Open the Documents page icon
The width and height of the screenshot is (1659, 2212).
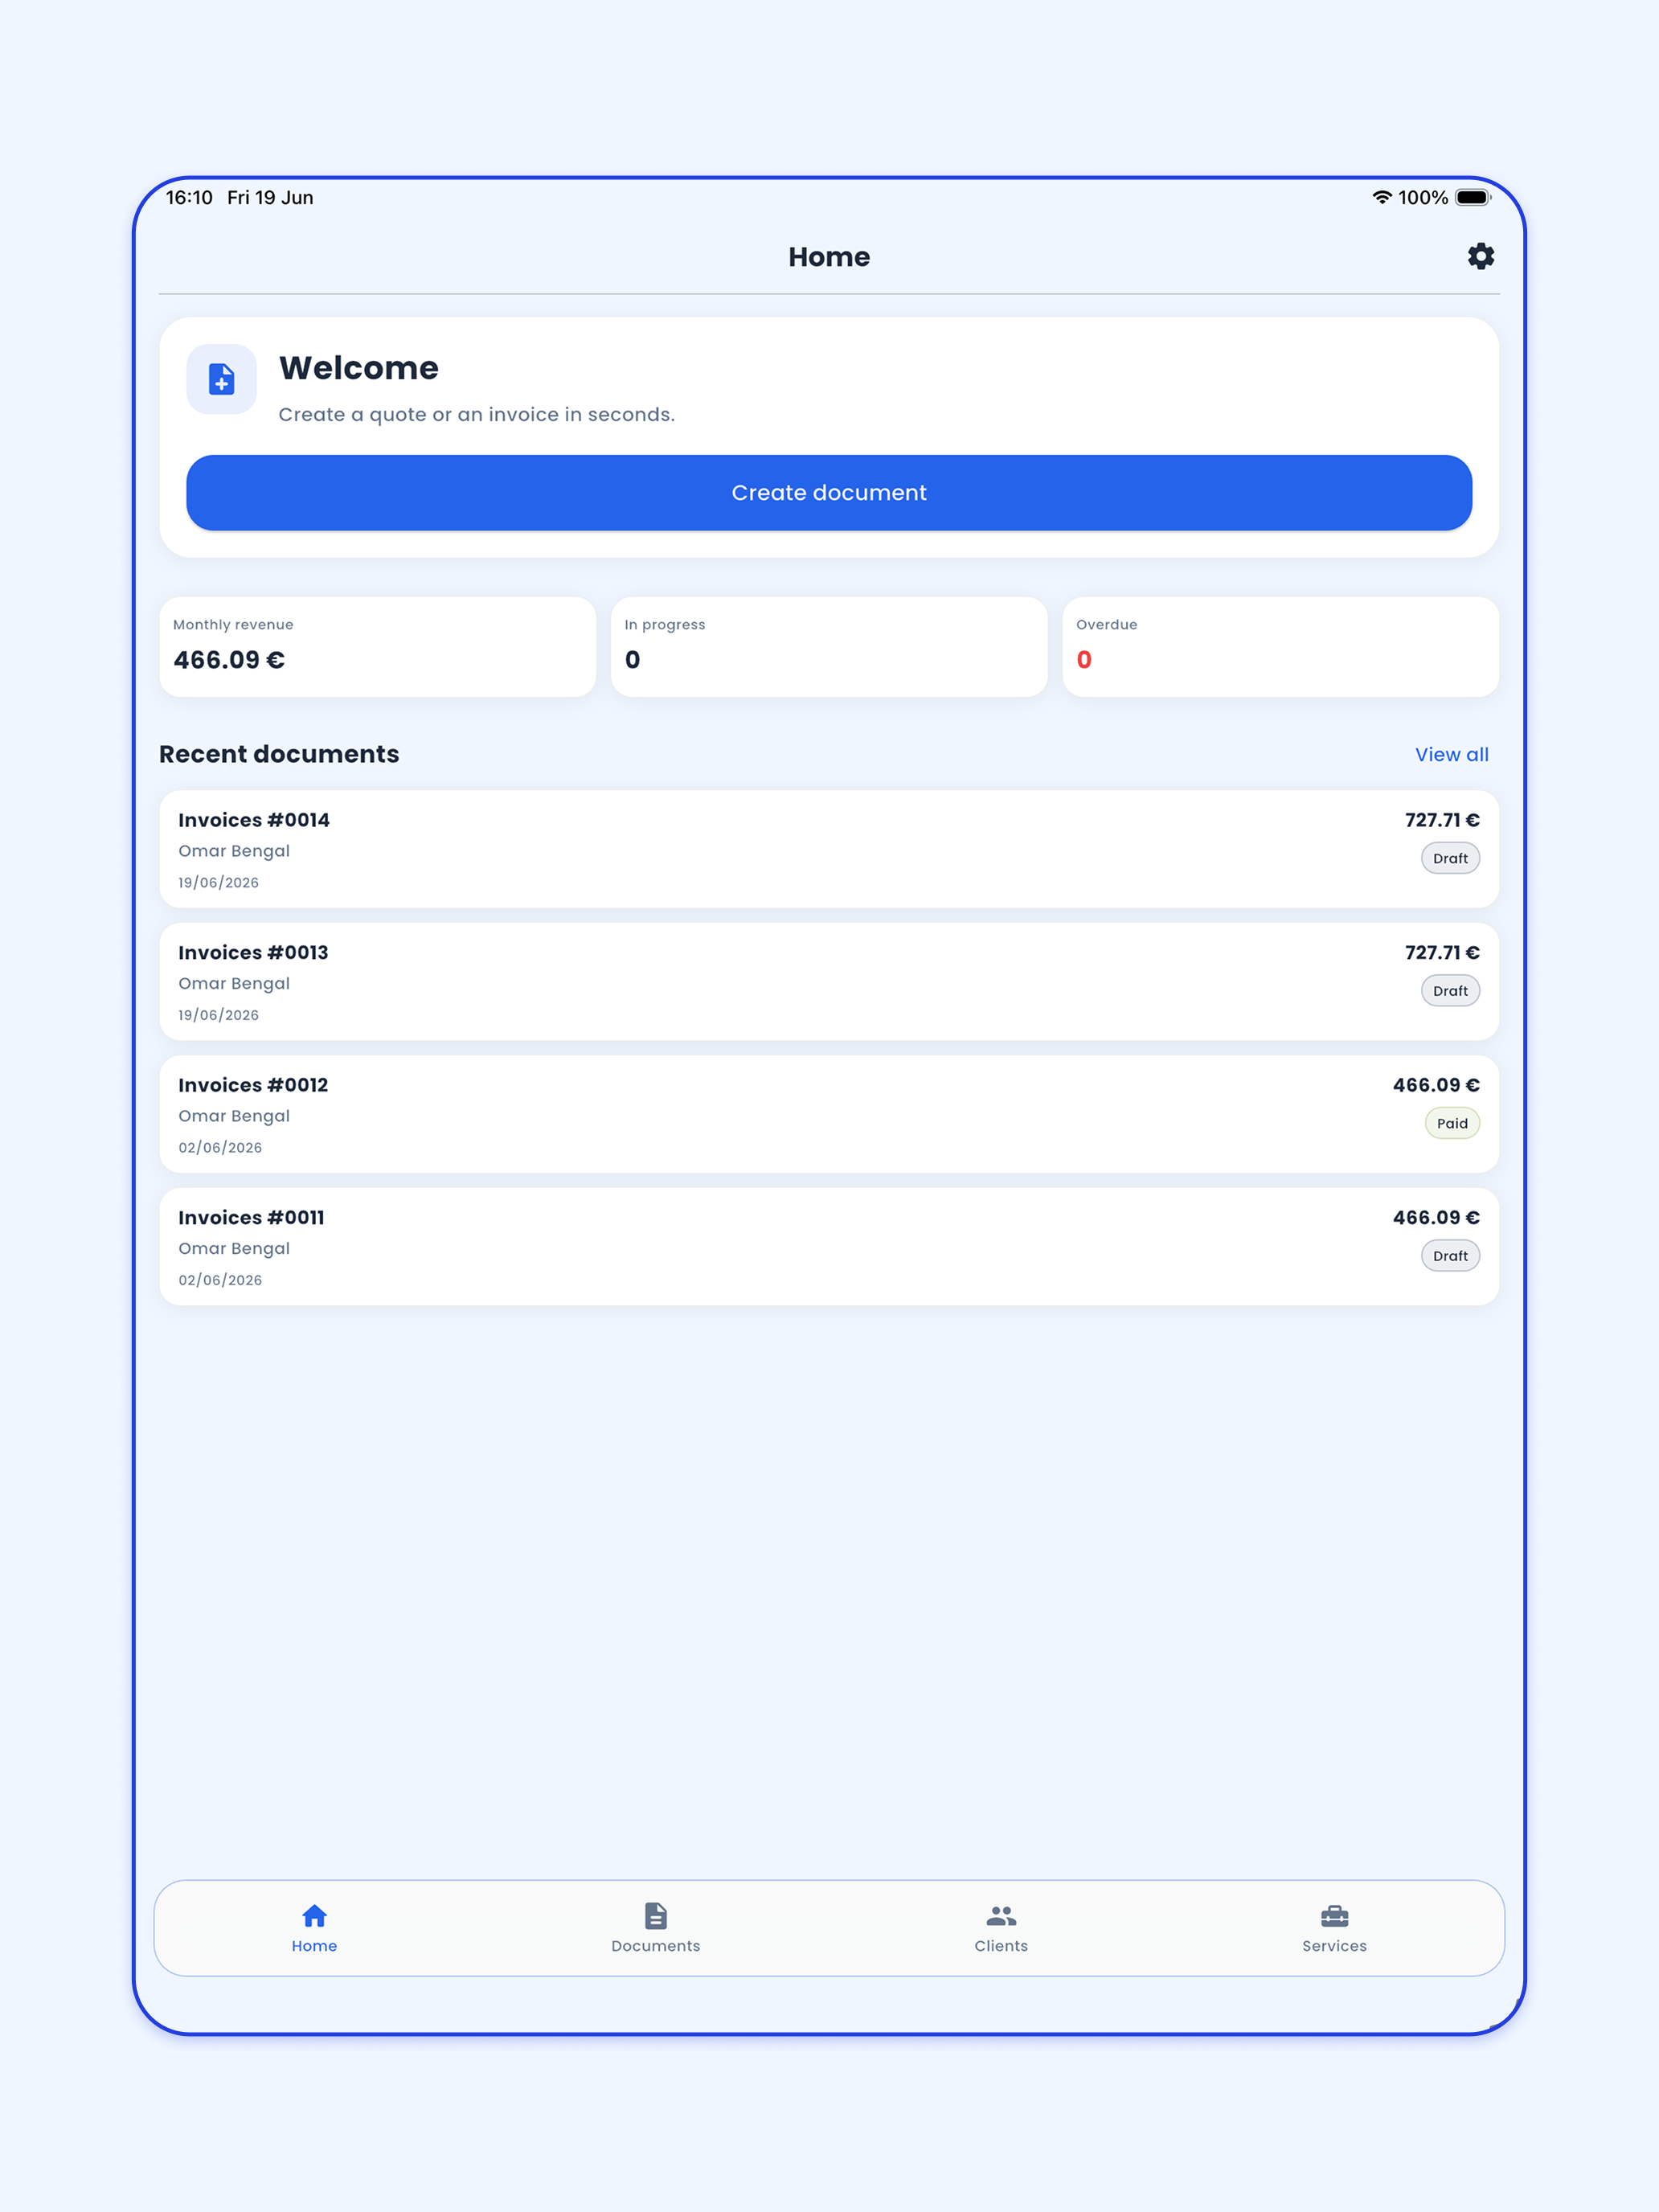[x=656, y=1915]
